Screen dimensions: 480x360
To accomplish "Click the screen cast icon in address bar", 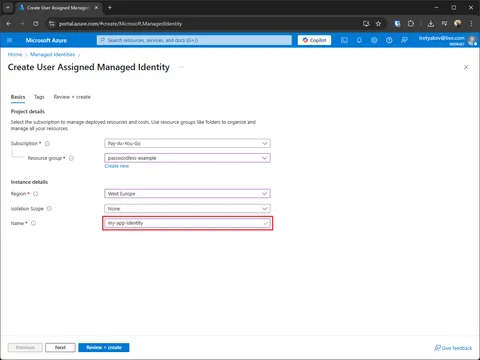I will [366, 24].
